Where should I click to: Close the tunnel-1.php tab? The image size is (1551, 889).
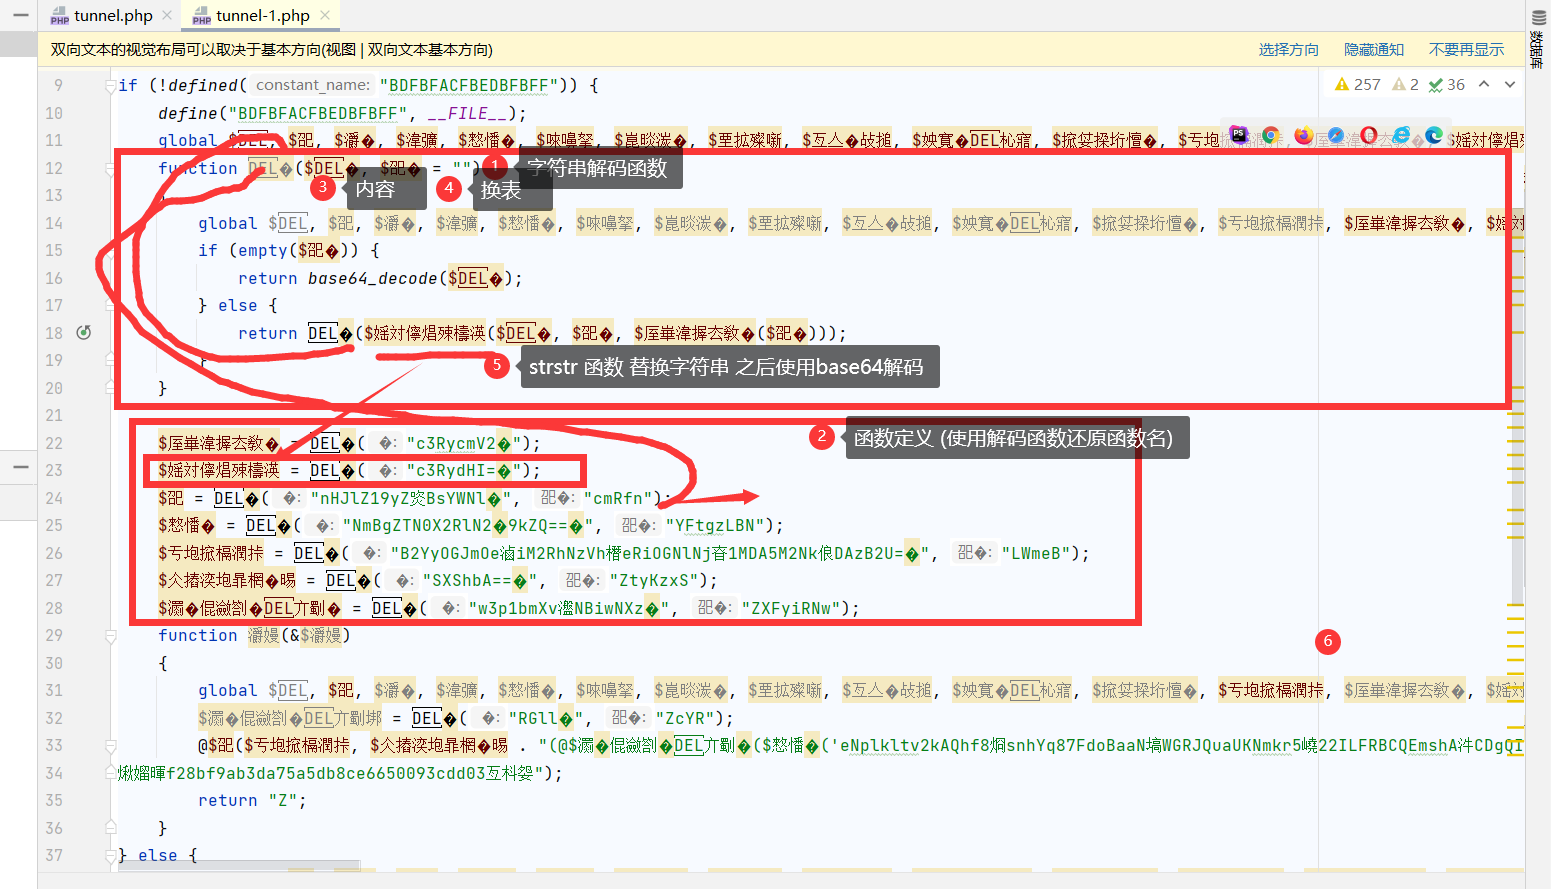[325, 16]
